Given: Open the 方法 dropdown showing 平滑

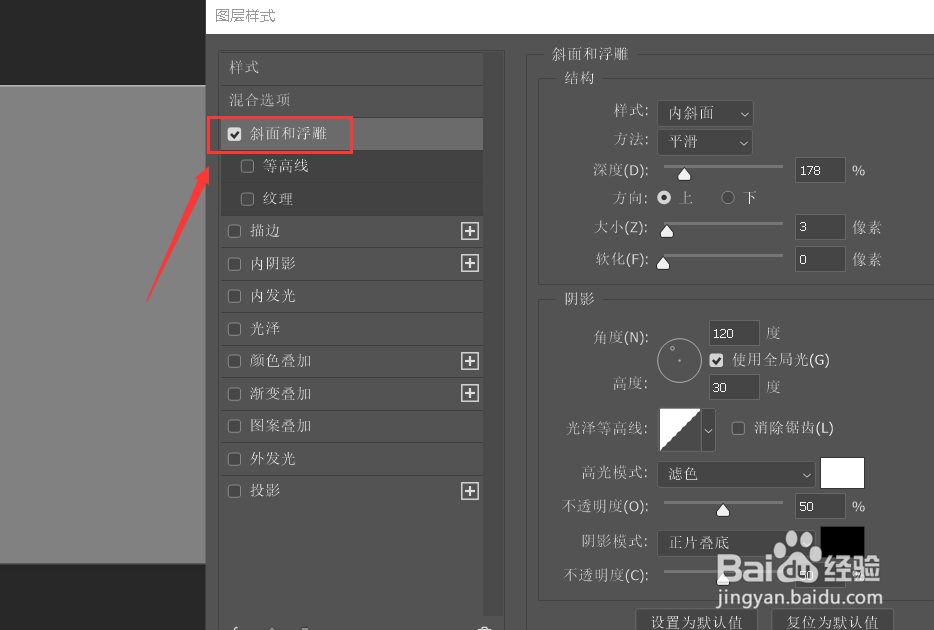Looking at the screenshot, I should (705, 142).
